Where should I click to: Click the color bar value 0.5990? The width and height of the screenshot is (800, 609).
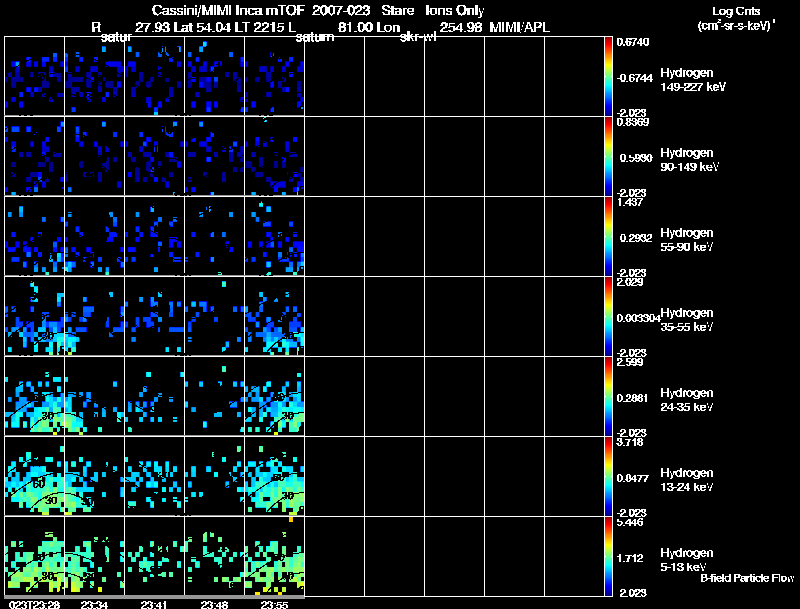pyautogui.click(x=636, y=158)
